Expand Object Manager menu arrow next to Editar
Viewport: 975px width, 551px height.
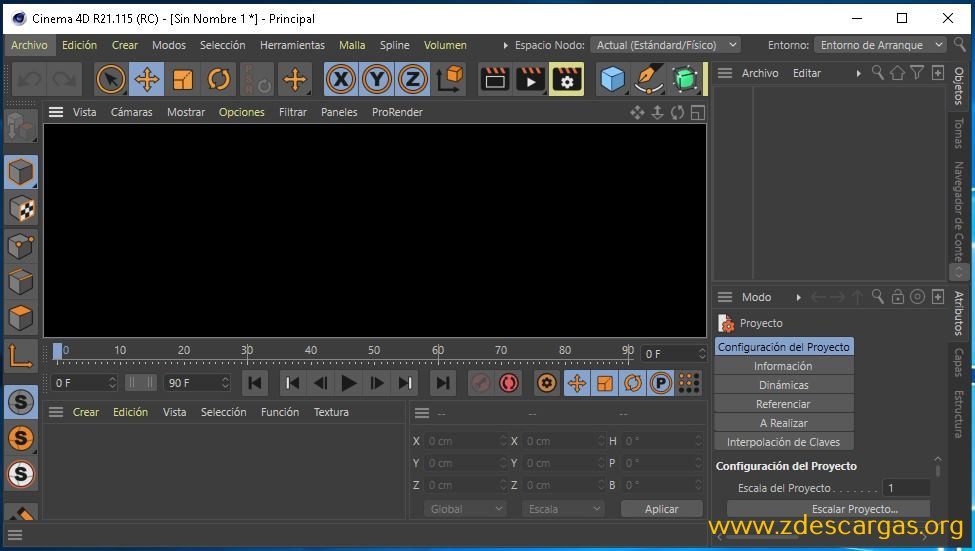(x=859, y=73)
